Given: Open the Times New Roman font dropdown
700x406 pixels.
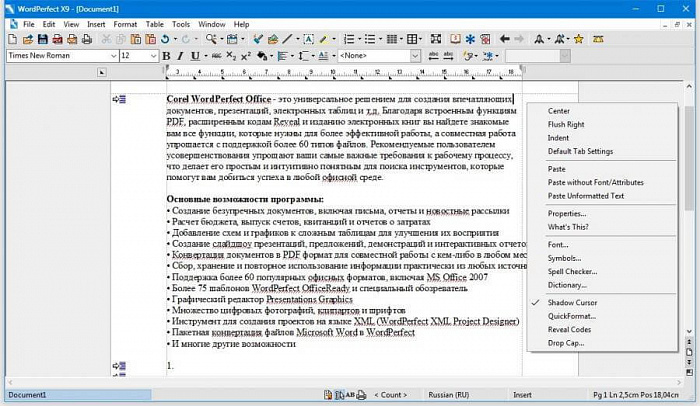Looking at the screenshot, I should click(x=113, y=56).
